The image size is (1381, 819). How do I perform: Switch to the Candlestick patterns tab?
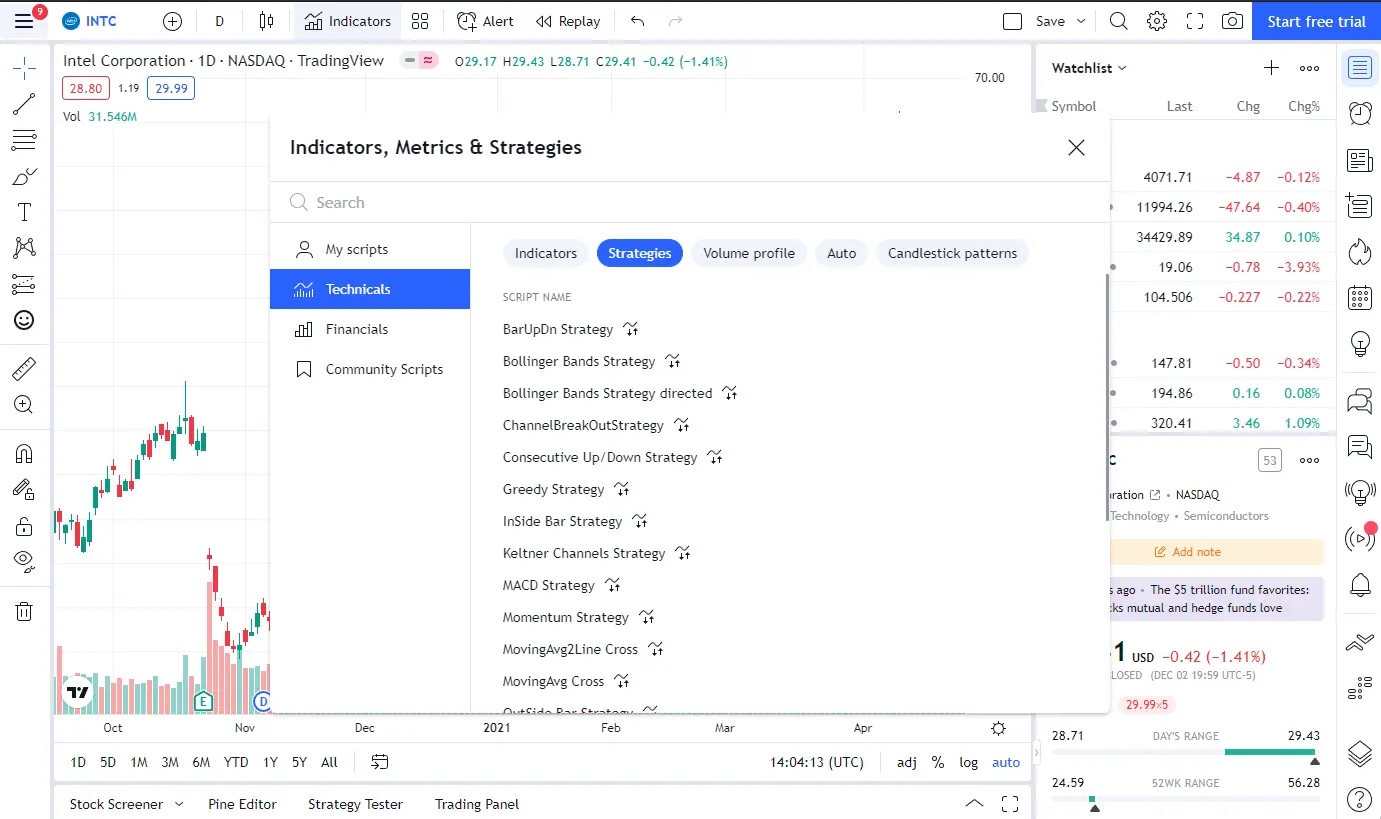[952, 253]
